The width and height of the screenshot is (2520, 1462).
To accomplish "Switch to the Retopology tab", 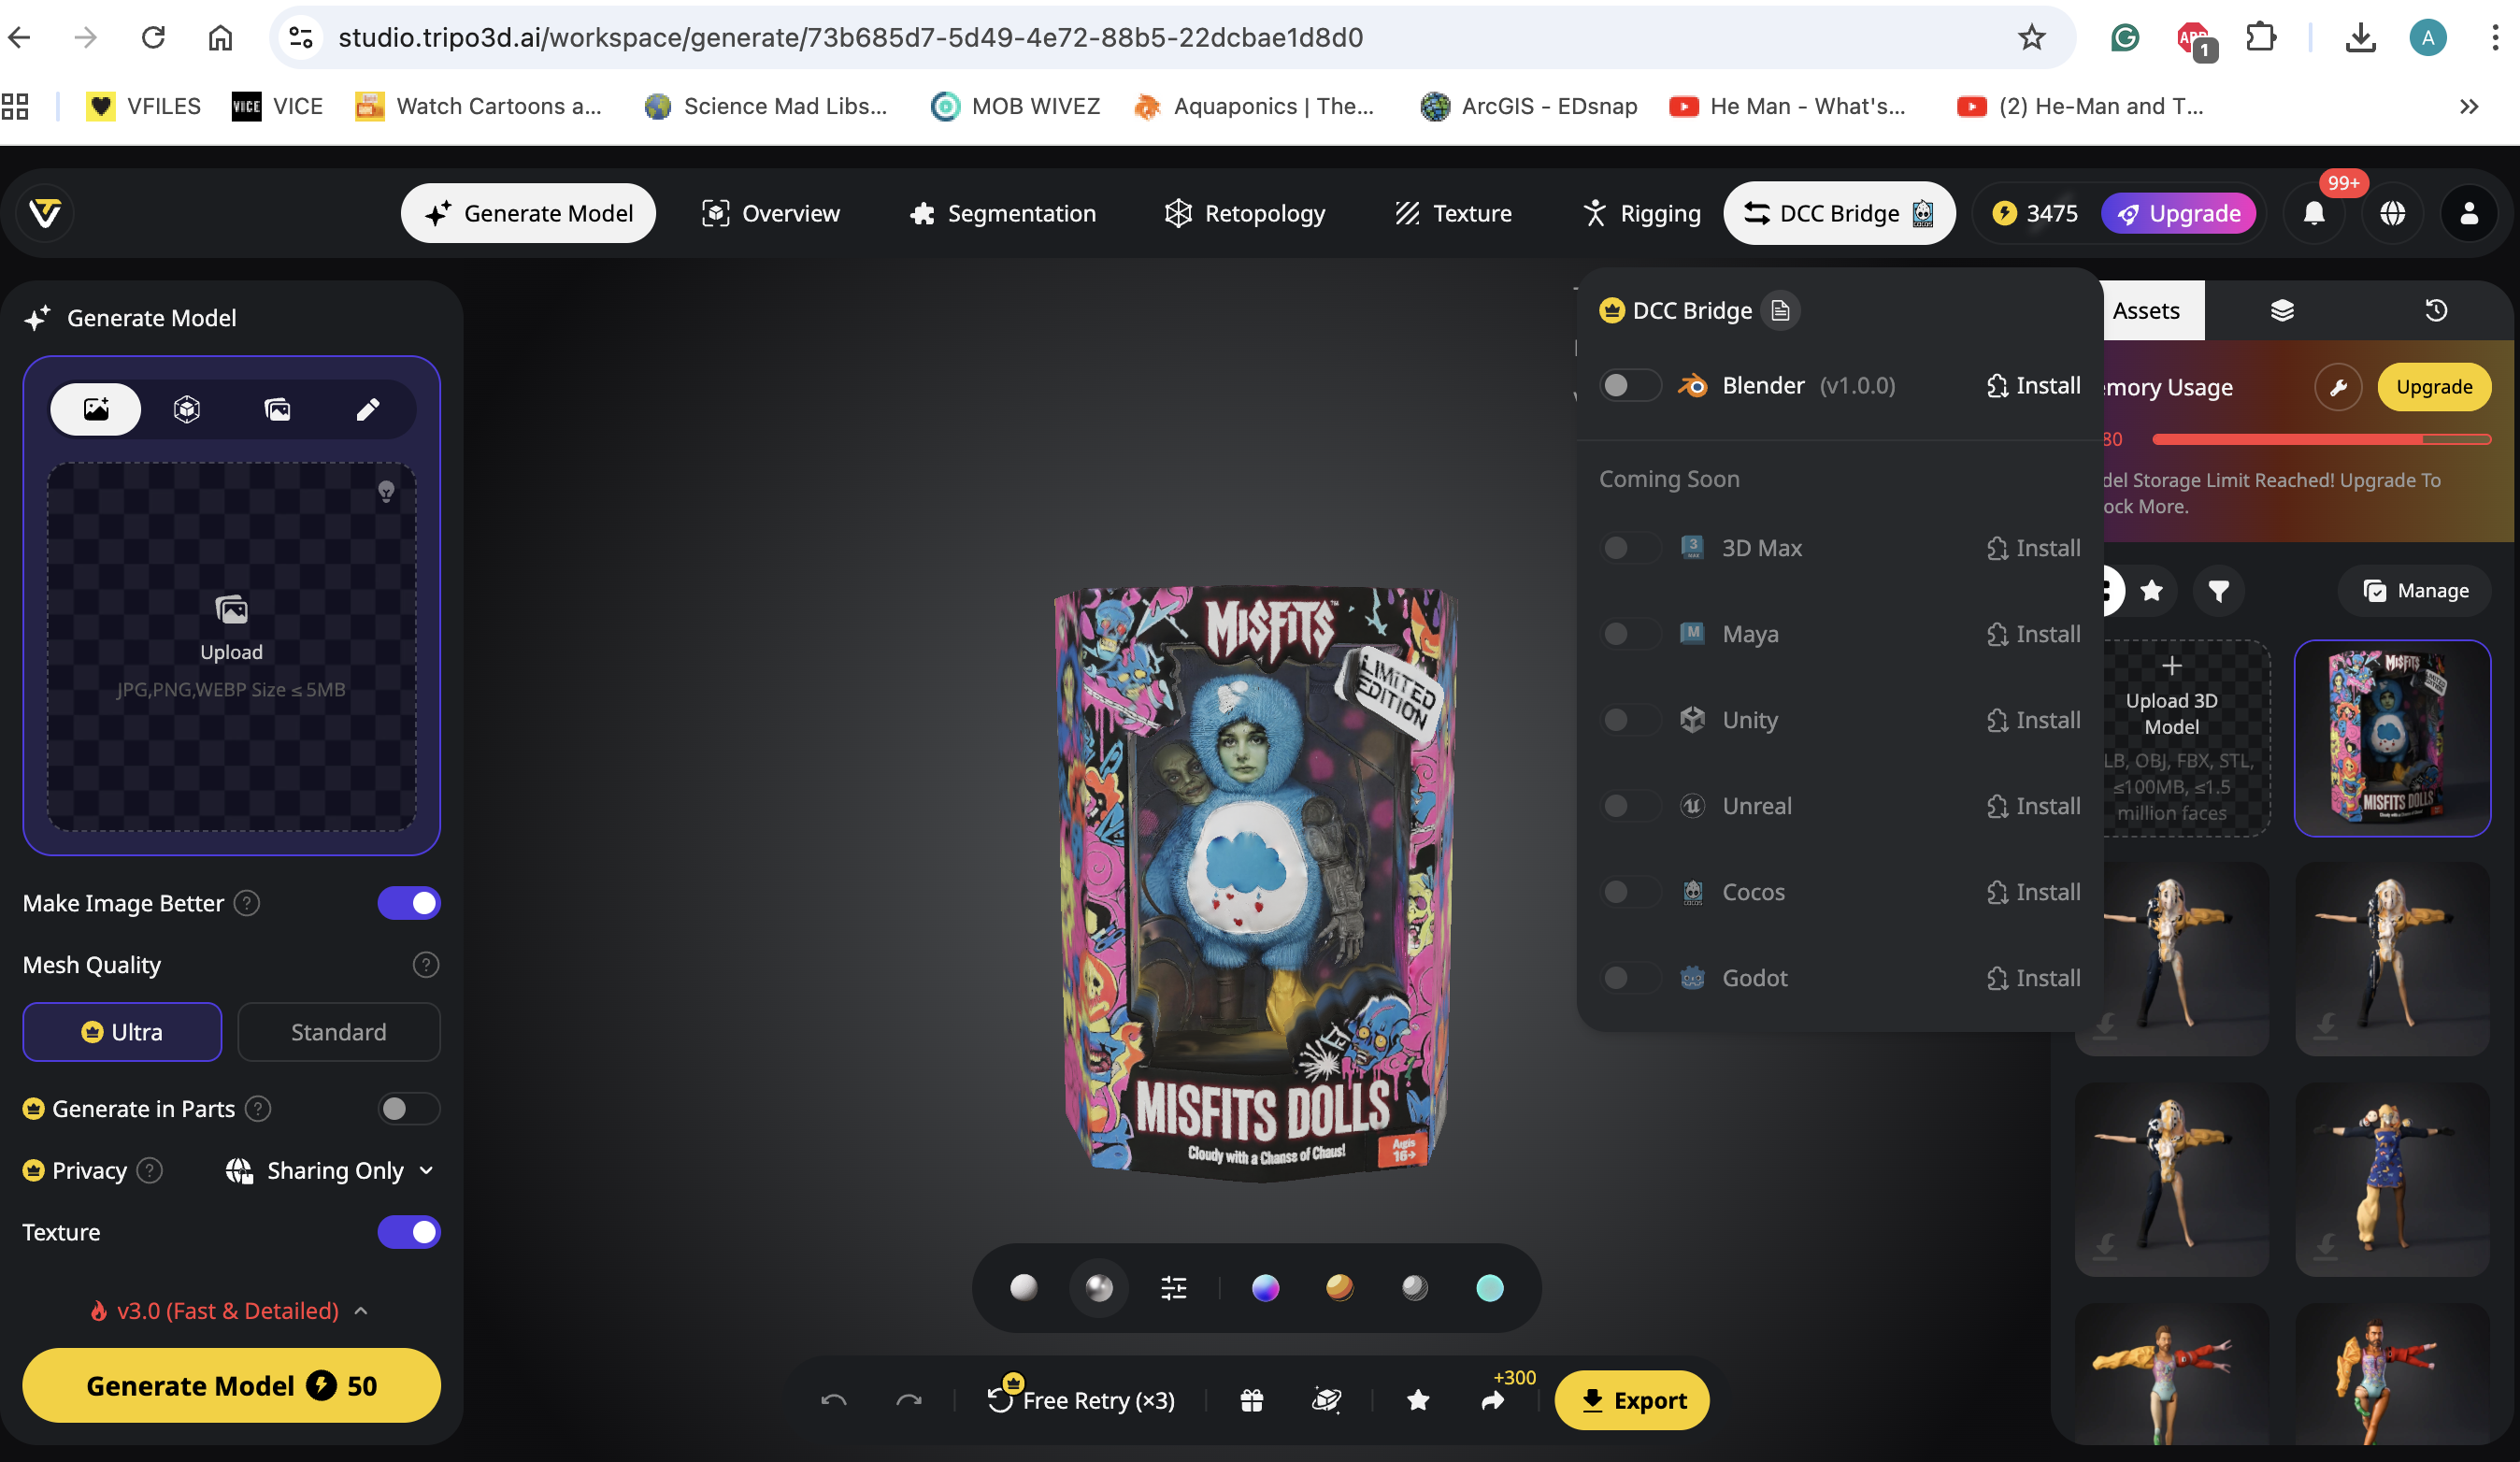I will (1245, 213).
